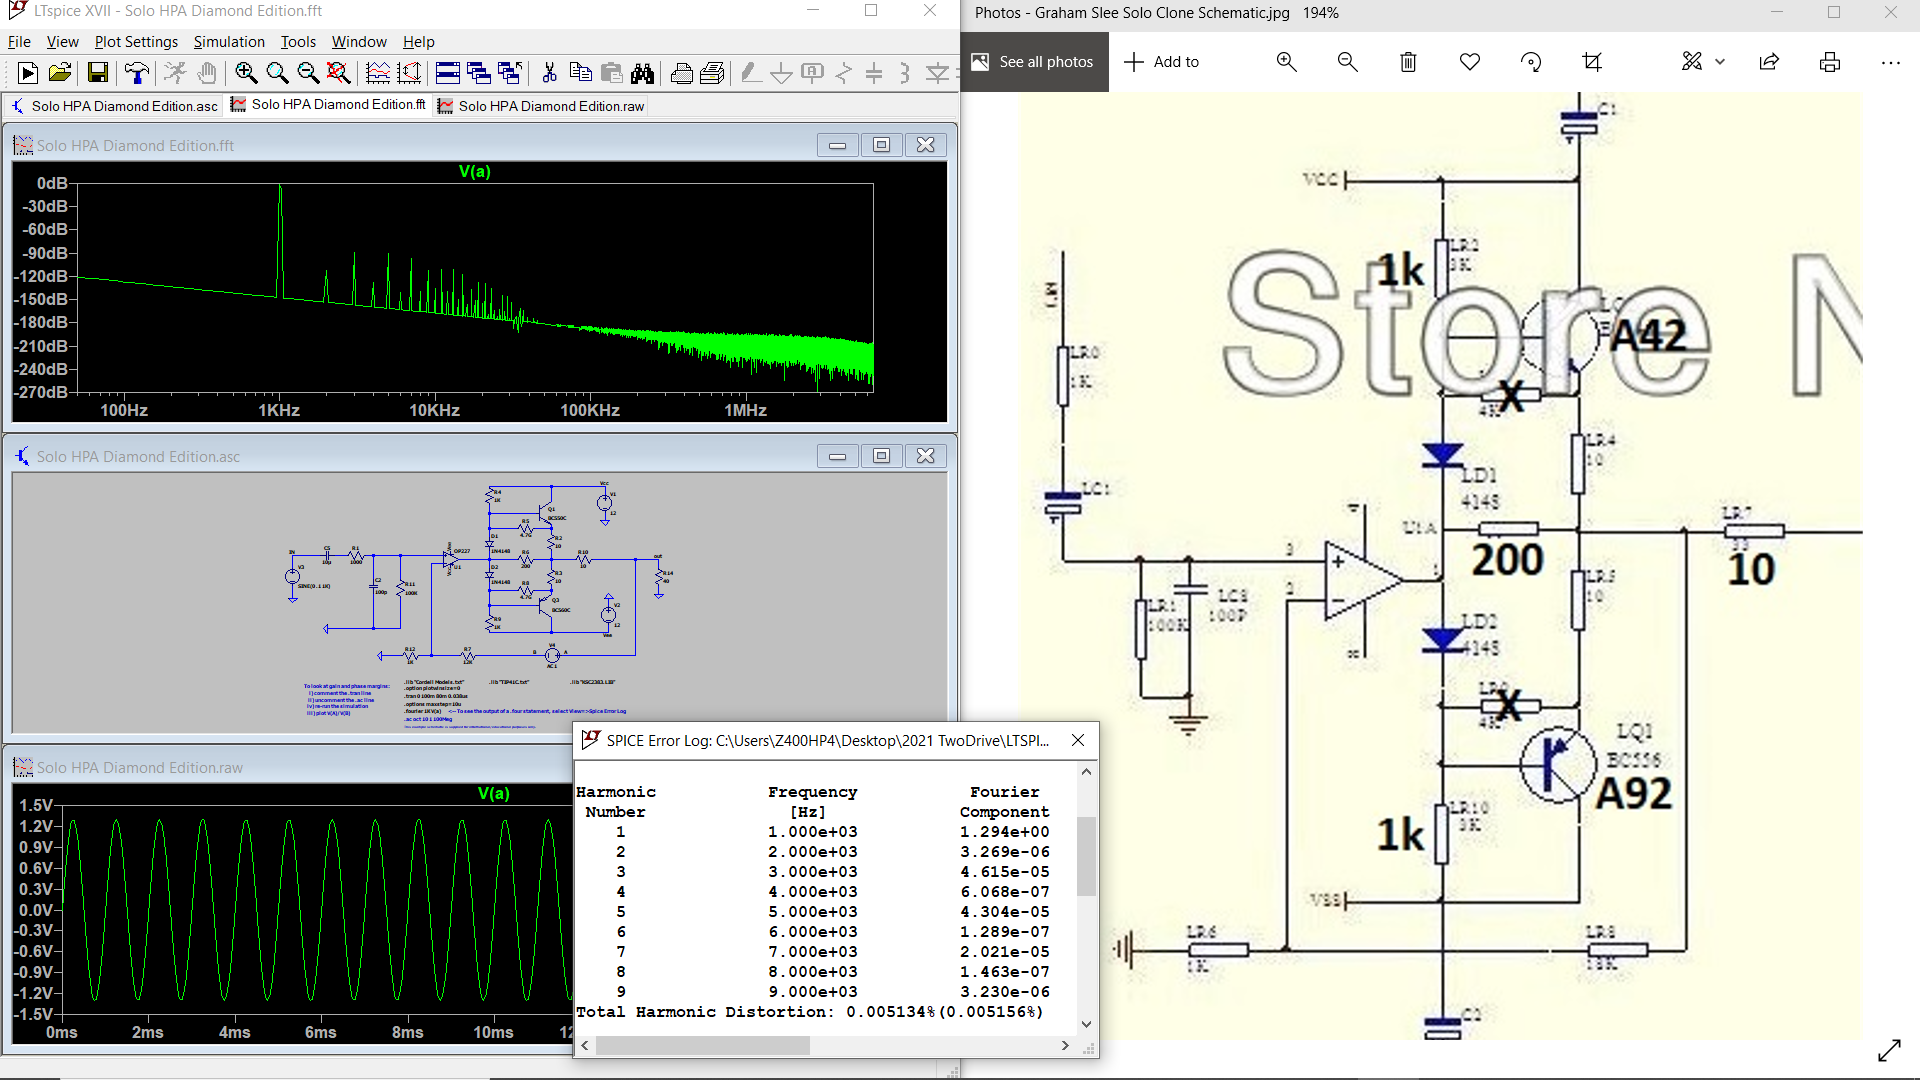Open the Control Panel hammer icon
This screenshot has width=1920, height=1080.
(137, 73)
